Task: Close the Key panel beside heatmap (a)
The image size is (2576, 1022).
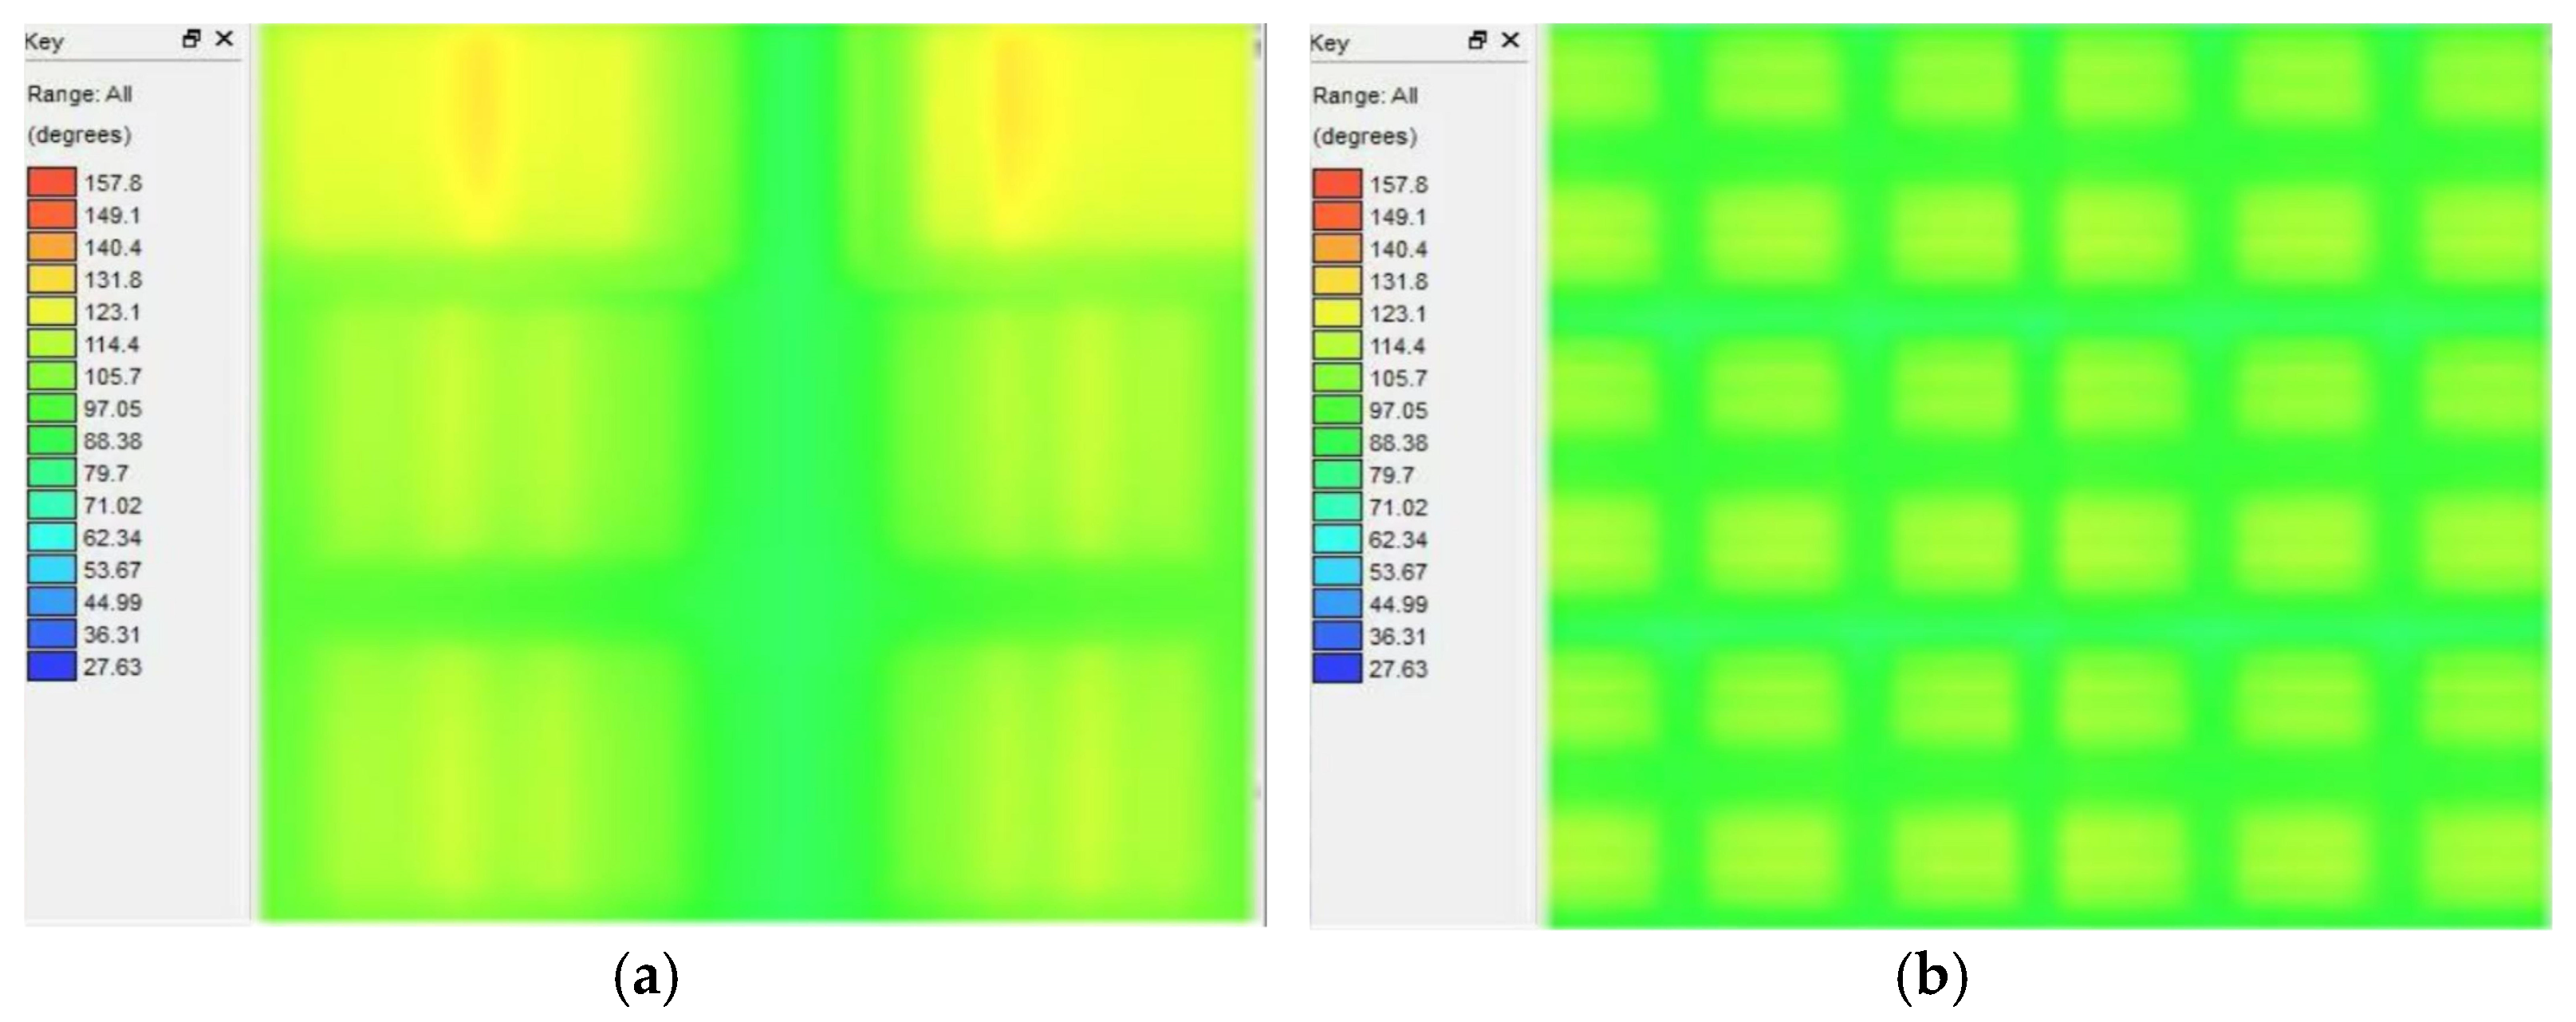Action: pos(225,38)
